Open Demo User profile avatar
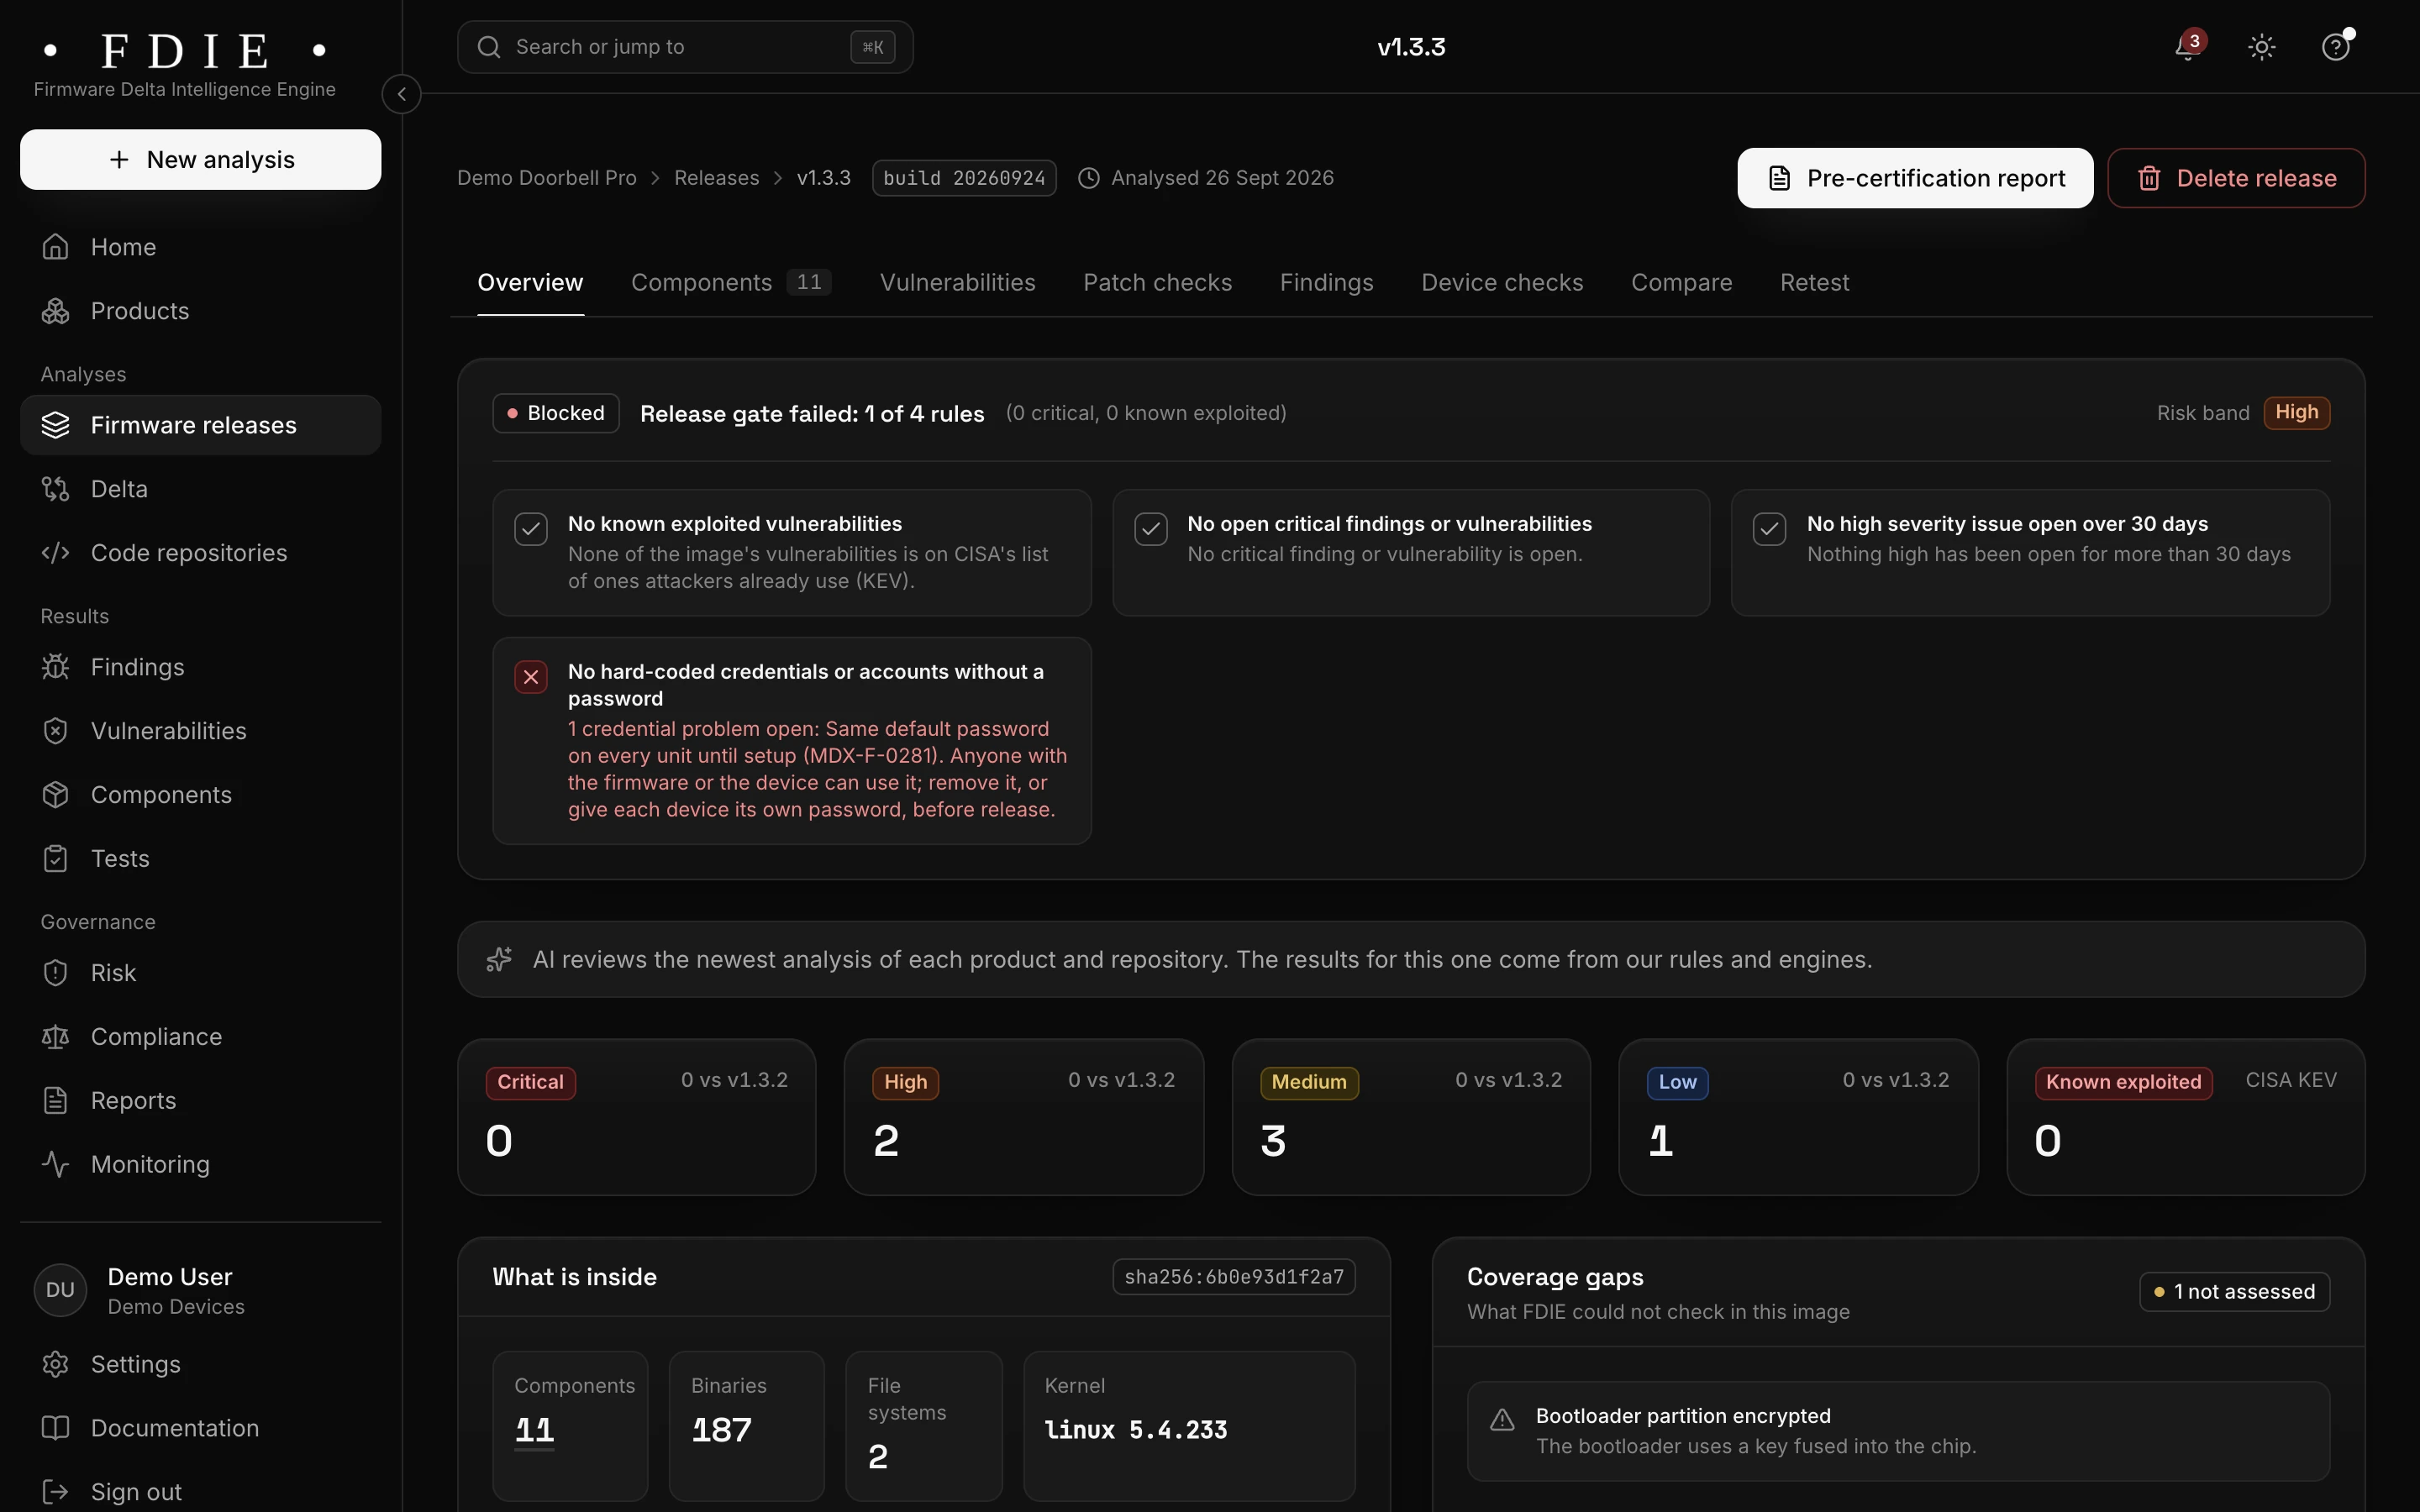This screenshot has height=1512, width=2420. click(x=60, y=1290)
